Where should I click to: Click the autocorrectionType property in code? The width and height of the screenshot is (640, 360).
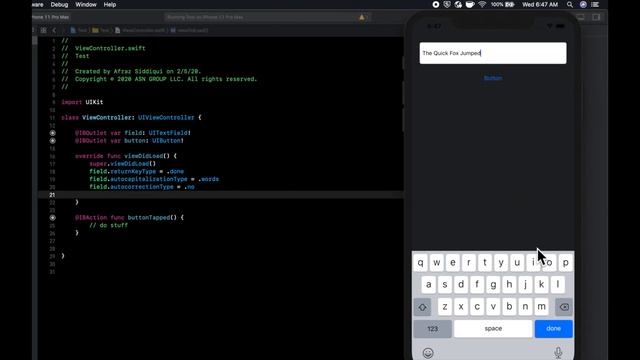[x=142, y=187]
